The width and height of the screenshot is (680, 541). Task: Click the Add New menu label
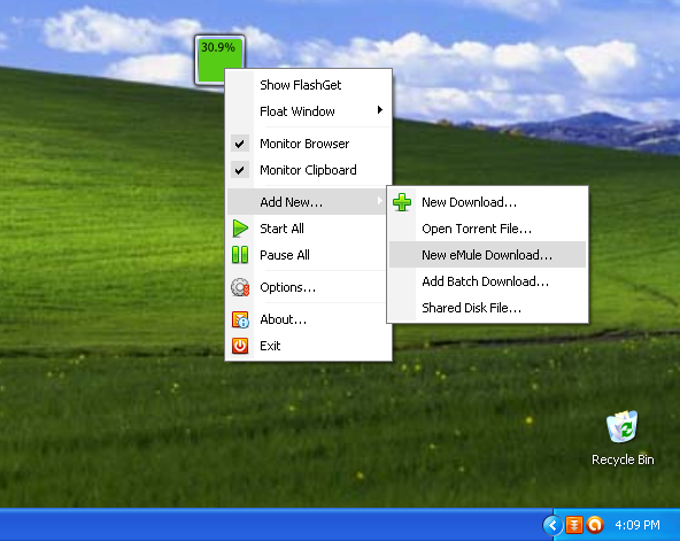291,202
